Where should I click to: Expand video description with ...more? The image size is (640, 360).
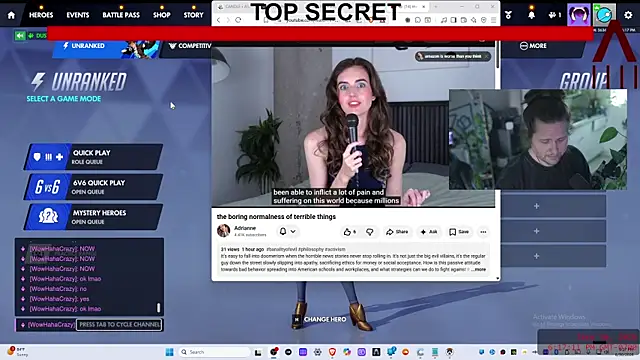click(479, 269)
